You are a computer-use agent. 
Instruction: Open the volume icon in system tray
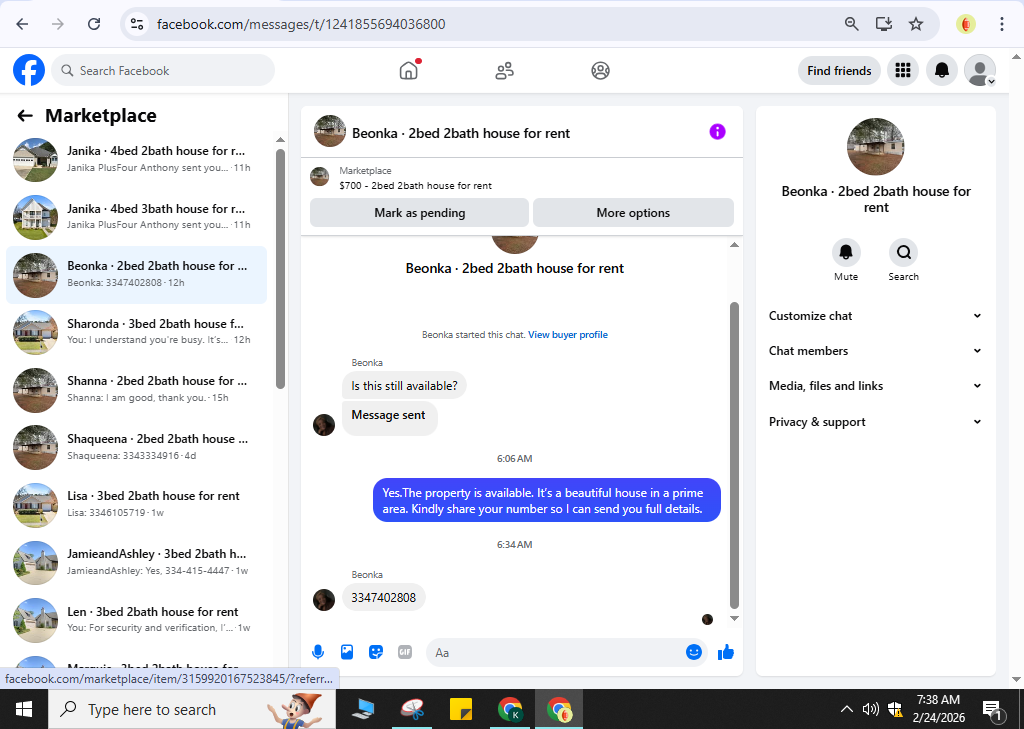870,709
